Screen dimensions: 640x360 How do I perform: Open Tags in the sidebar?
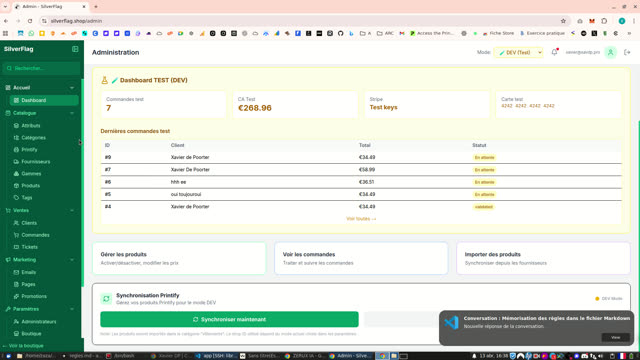[x=27, y=198]
